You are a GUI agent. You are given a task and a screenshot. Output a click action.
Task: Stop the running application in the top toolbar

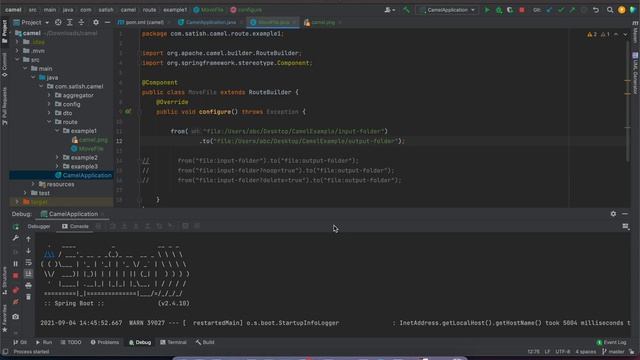(x=522, y=10)
